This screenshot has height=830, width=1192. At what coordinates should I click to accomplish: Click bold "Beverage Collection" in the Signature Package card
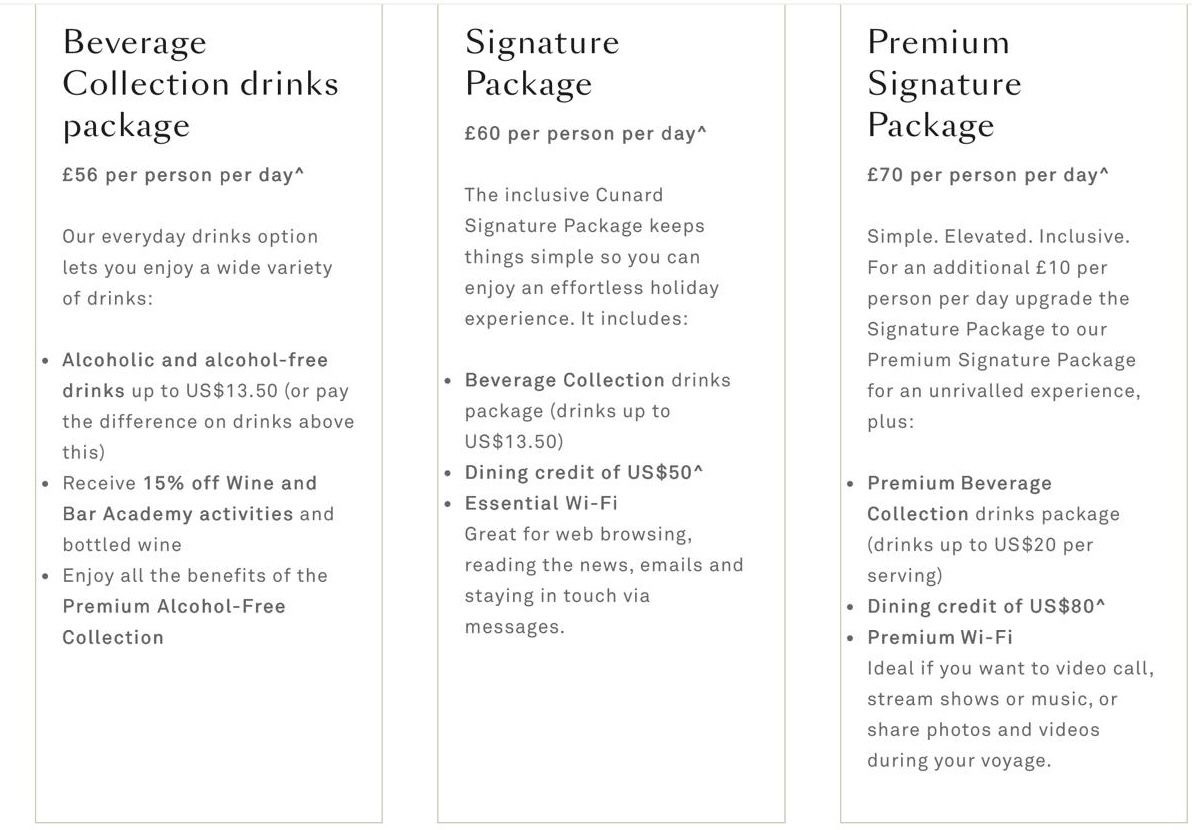click(564, 381)
